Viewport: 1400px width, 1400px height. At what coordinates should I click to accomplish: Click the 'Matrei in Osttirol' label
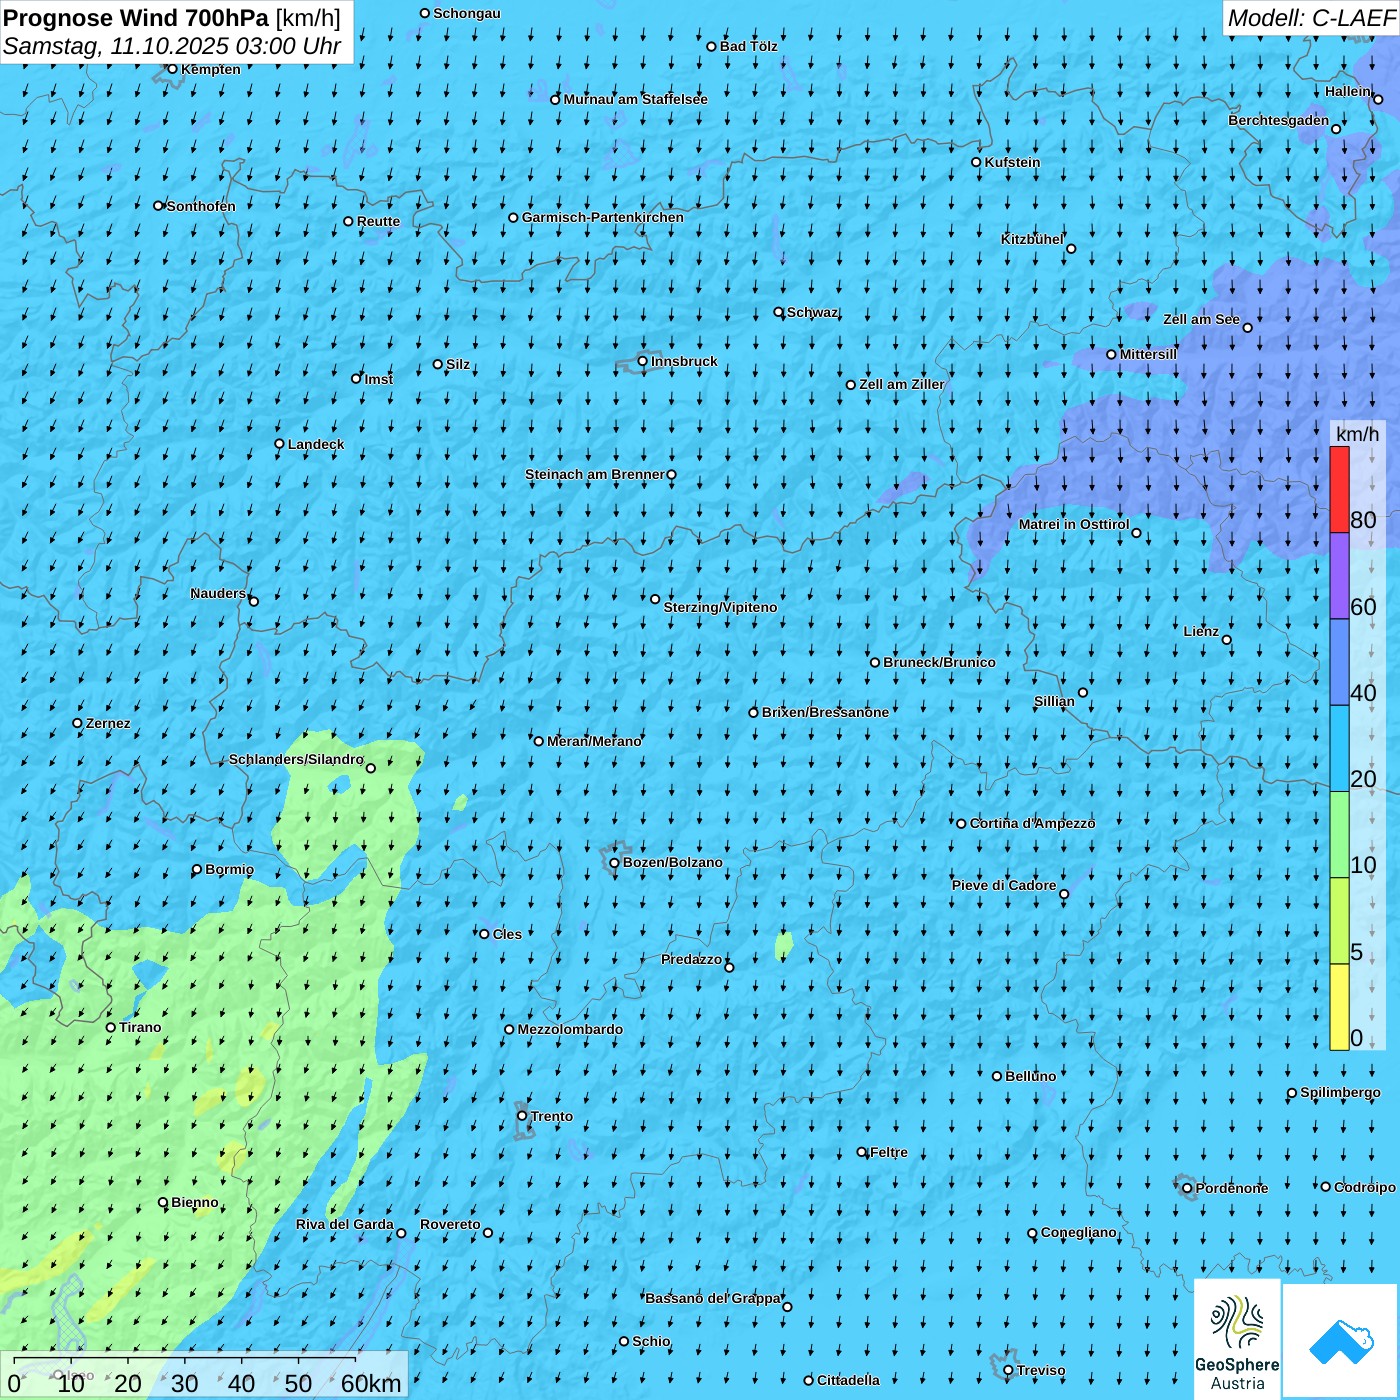click(1074, 524)
